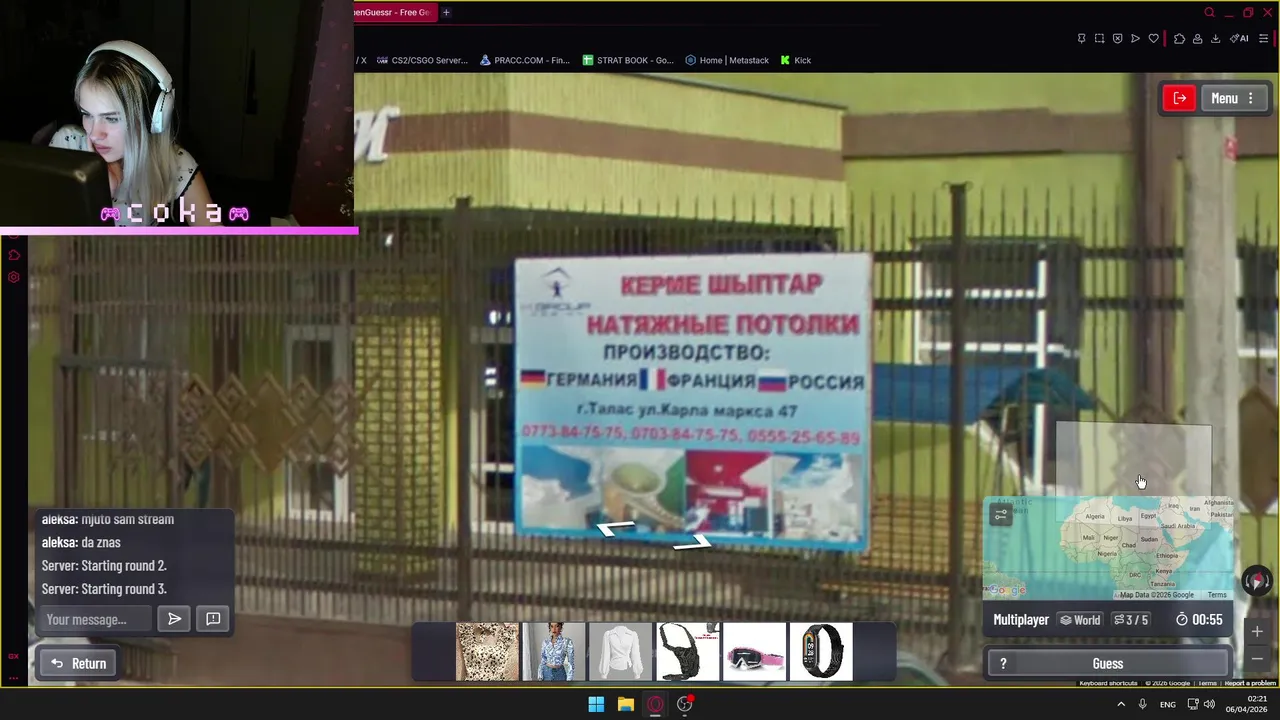Open the extensions puzzle icon
Image resolution: width=1280 pixels, height=720 pixels.
(x=1179, y=38)
